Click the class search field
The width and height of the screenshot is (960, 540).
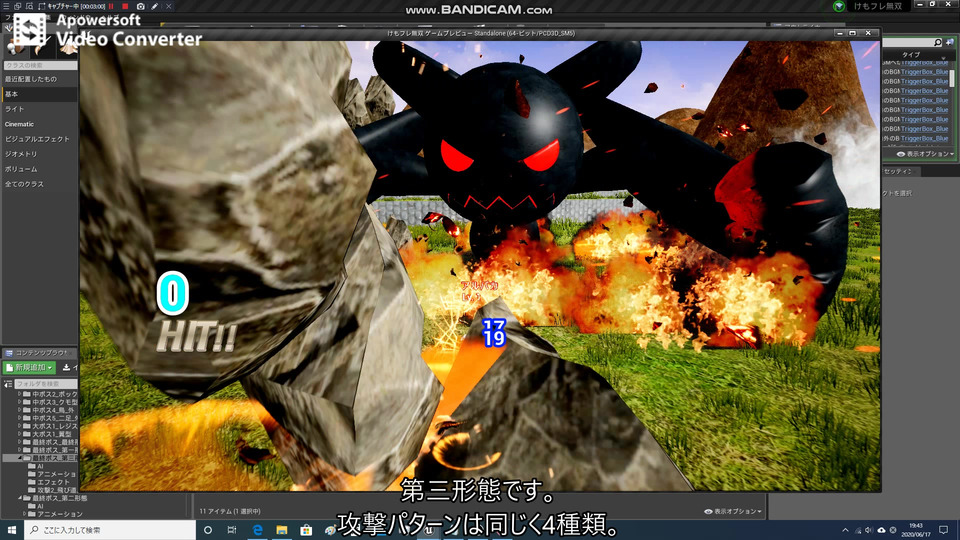[40, 65]
